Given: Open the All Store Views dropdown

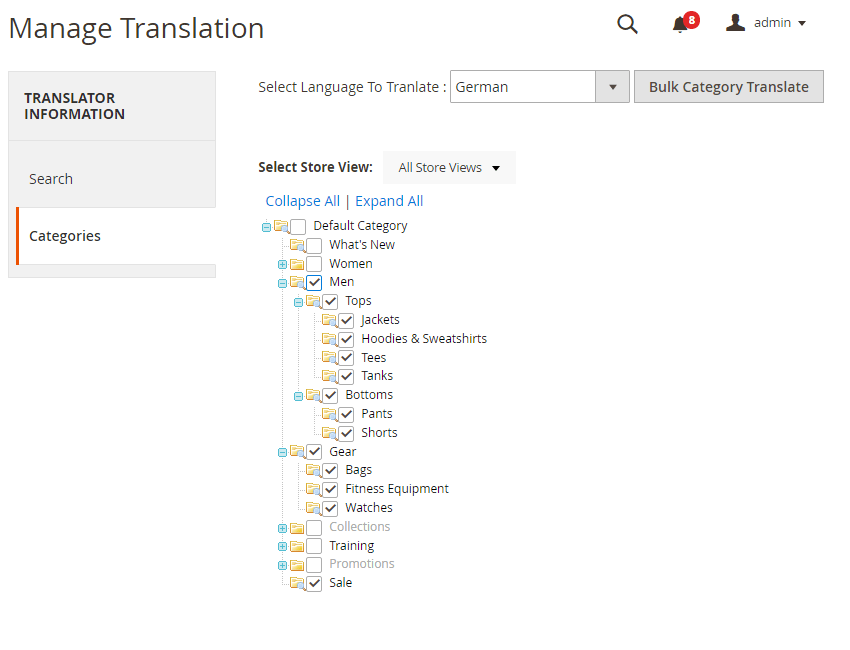Looking at the screenshot, I should pyautogui.click(x=449, y=168).
